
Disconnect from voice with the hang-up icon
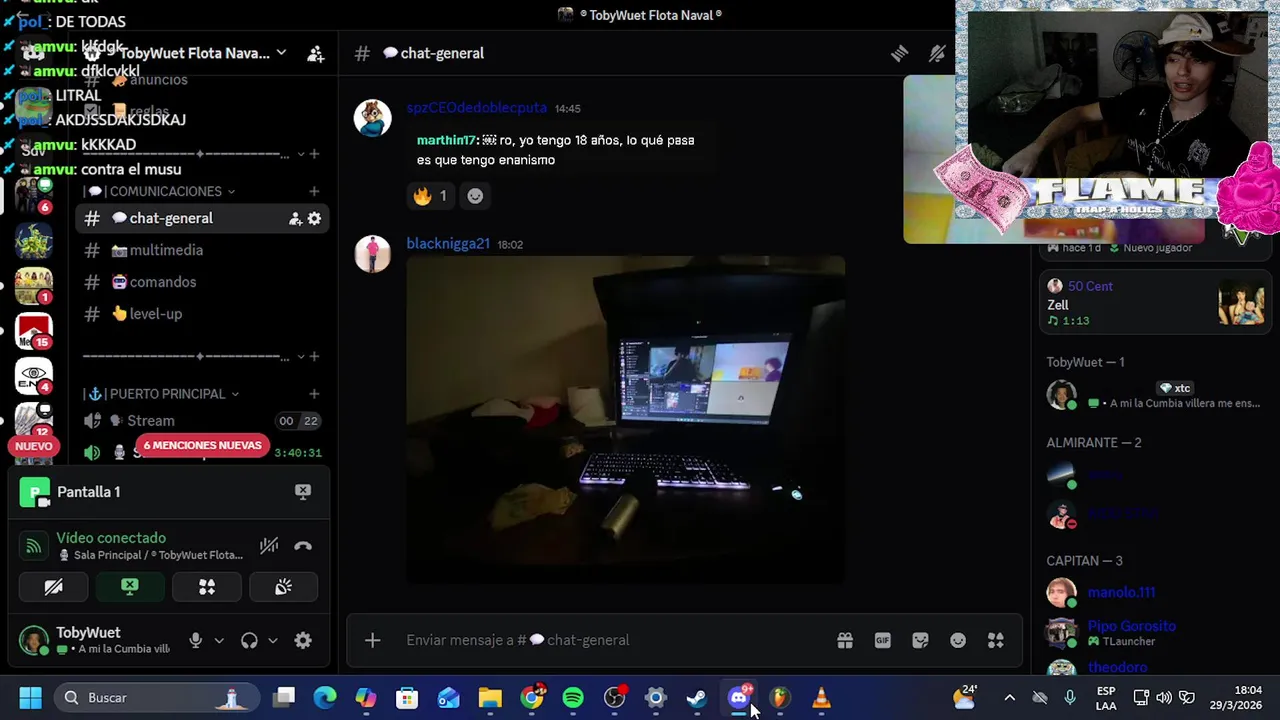303,546
